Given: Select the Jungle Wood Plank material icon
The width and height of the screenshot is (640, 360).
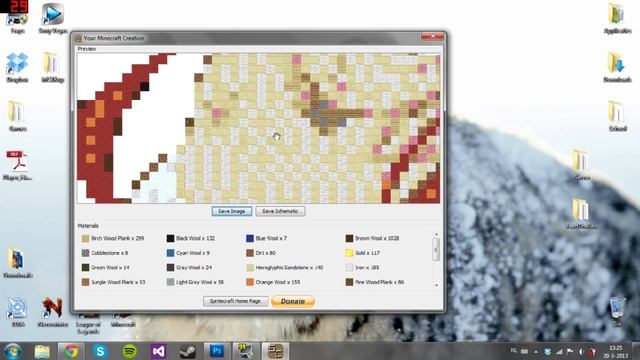Looking at the screenshot, I should coord(85,282).
